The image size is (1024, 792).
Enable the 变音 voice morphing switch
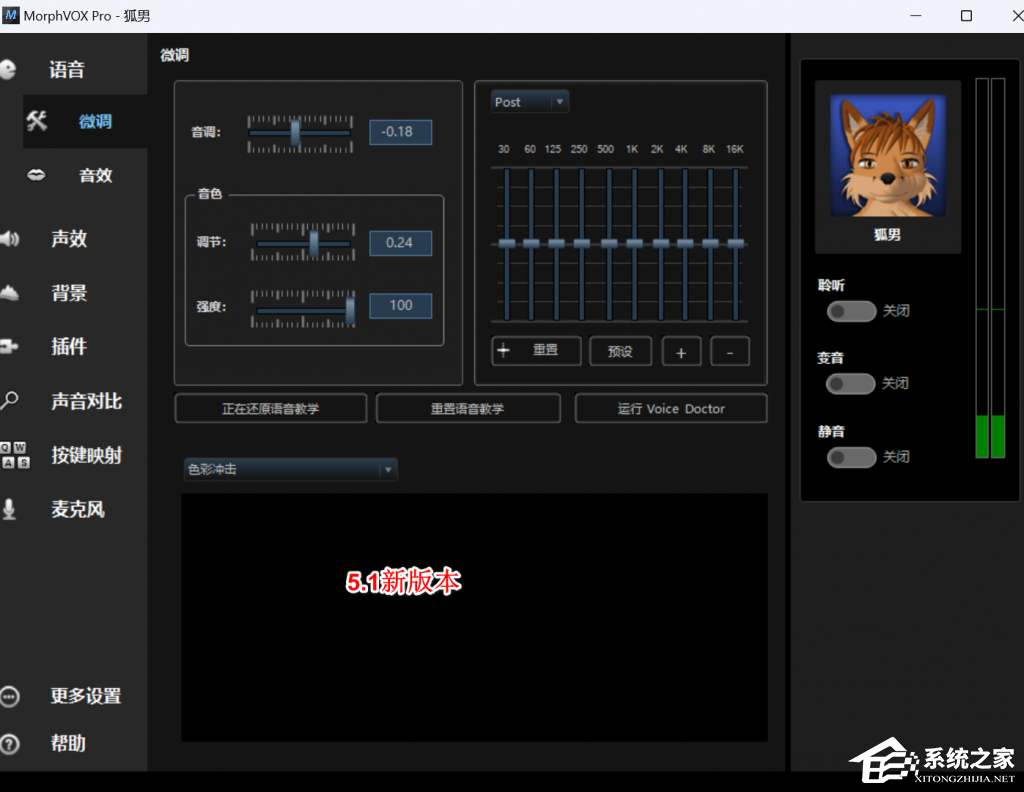click(x=851, y=384)
